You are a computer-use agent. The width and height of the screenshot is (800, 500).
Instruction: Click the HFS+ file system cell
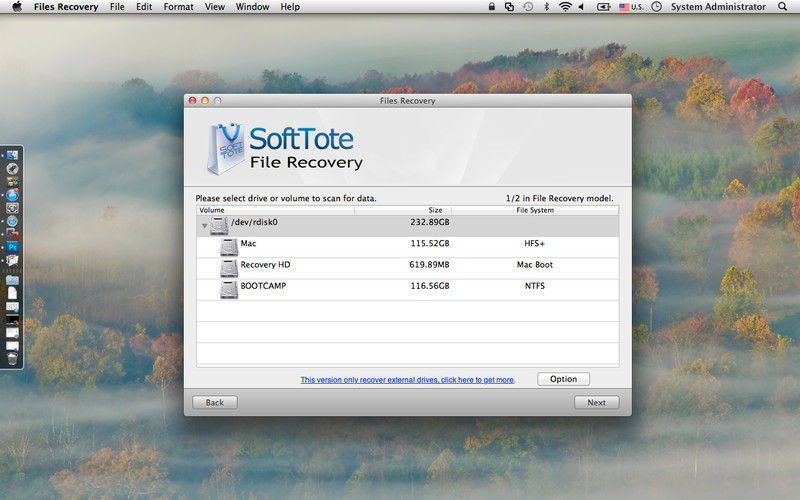(534, 244)
